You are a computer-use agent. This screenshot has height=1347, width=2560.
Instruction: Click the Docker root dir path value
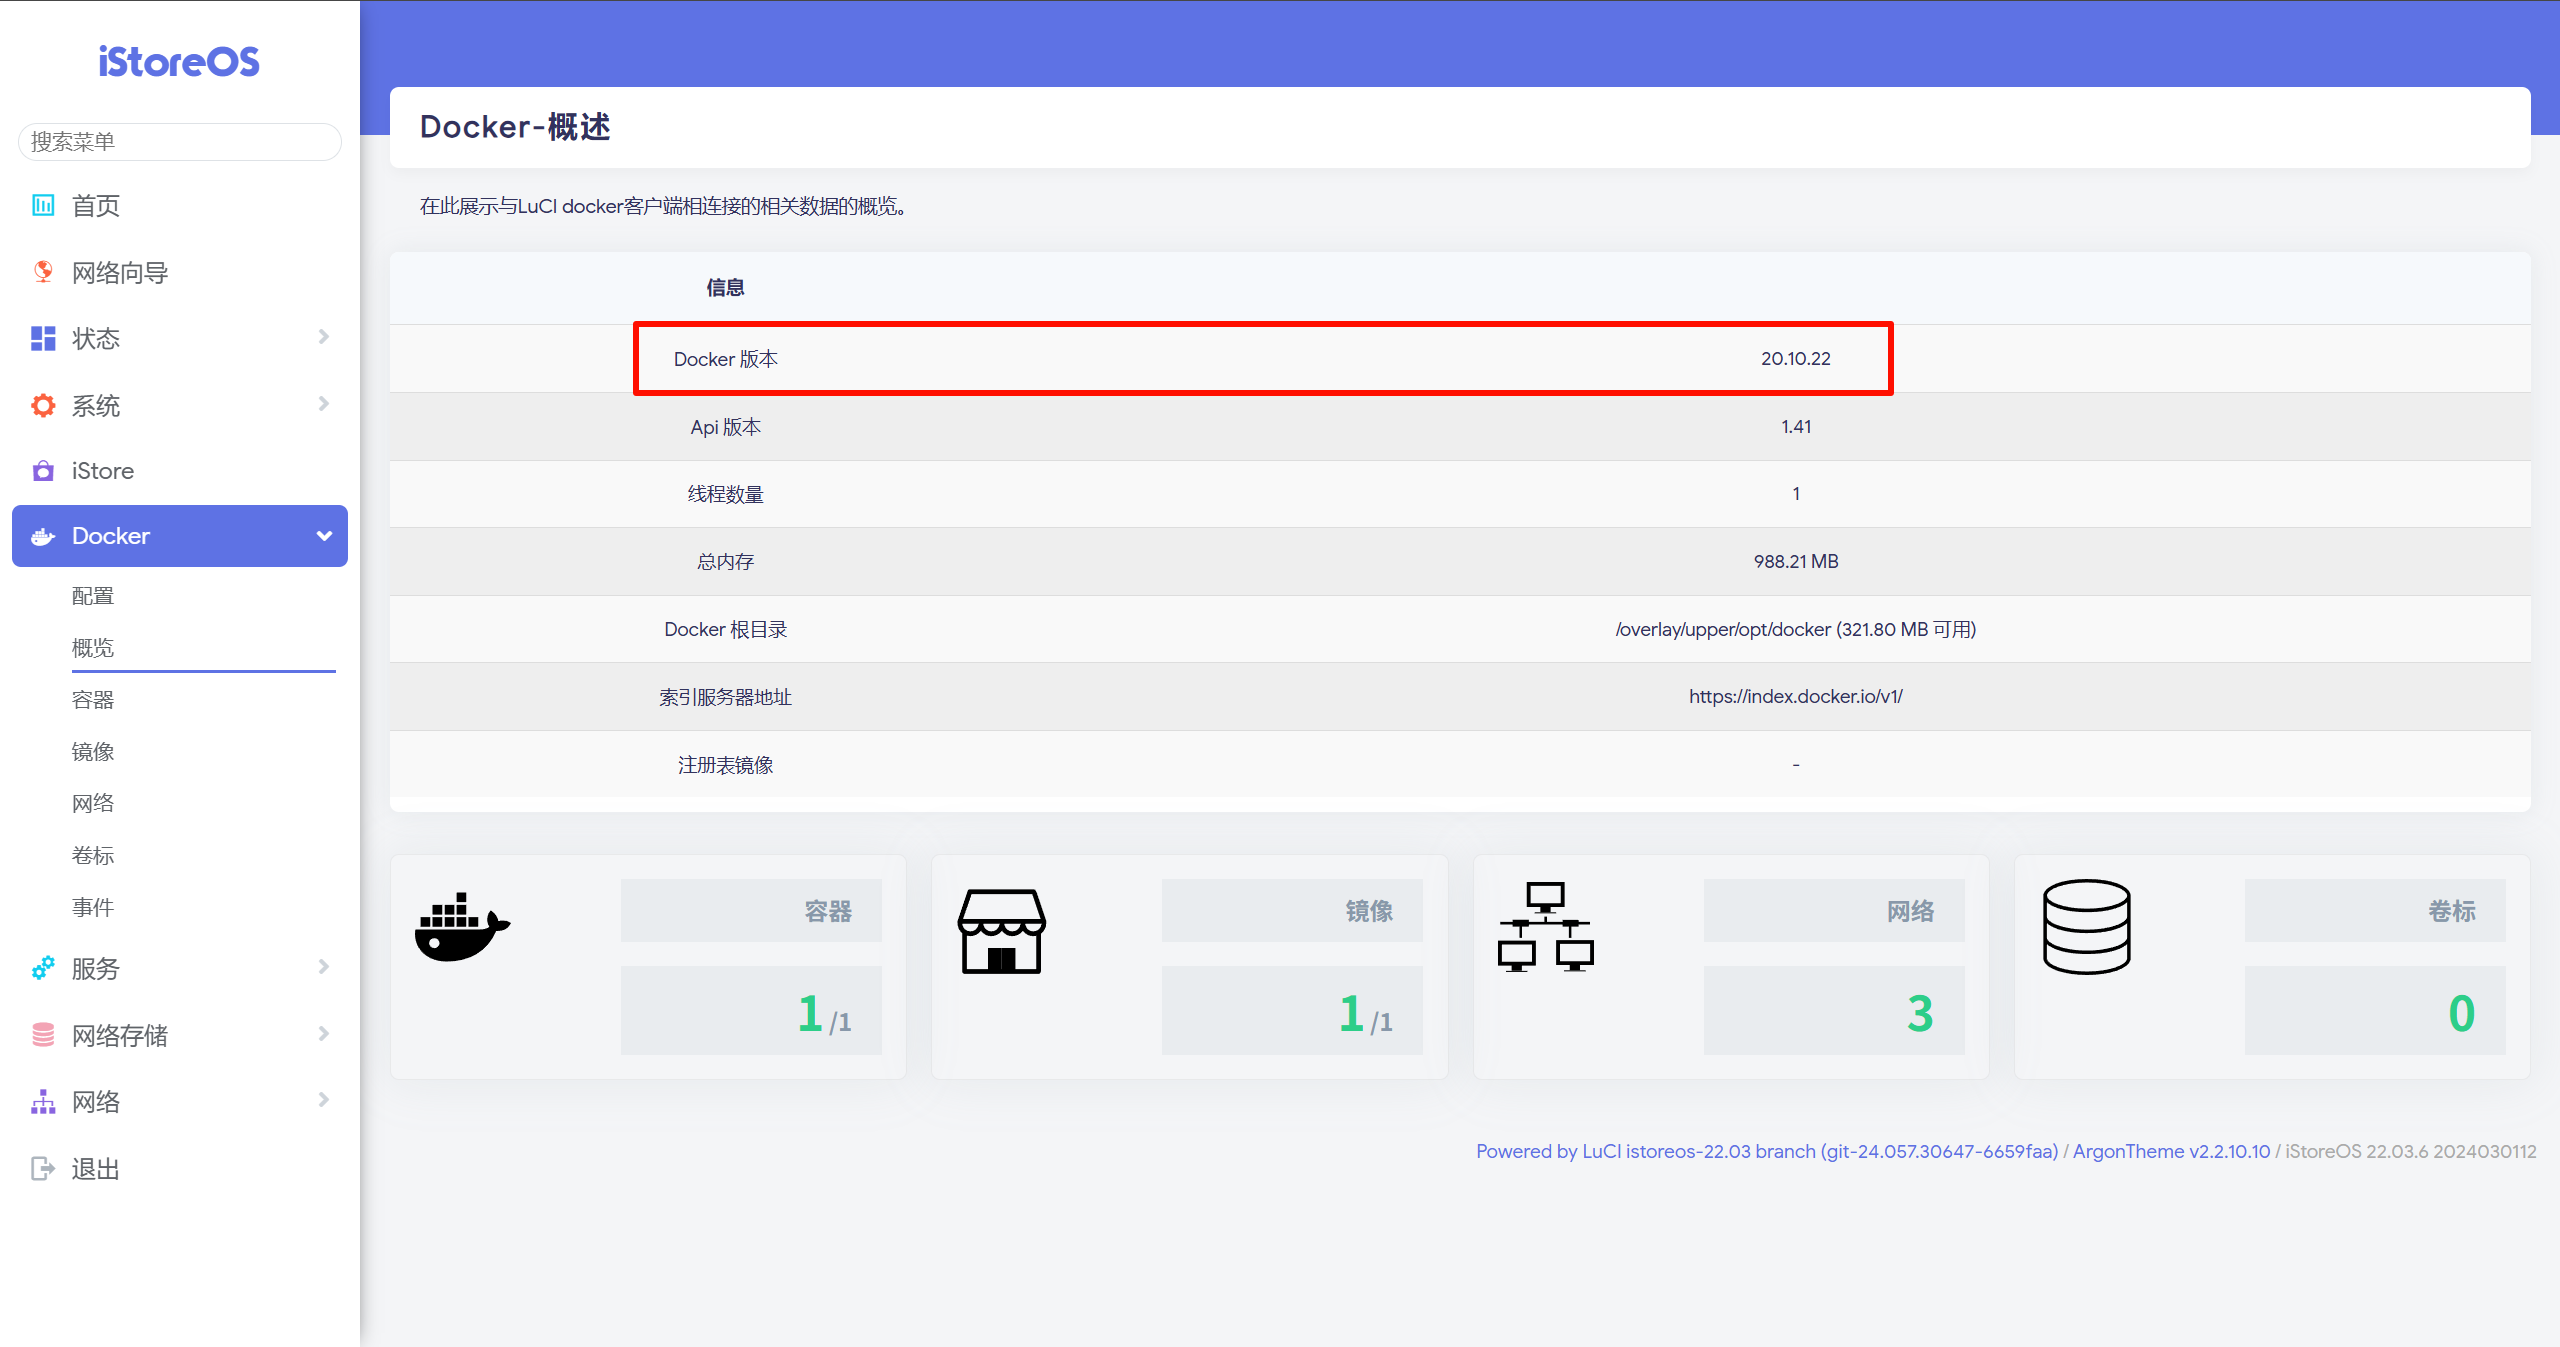pyautogui.click(x=1796, y=630)
